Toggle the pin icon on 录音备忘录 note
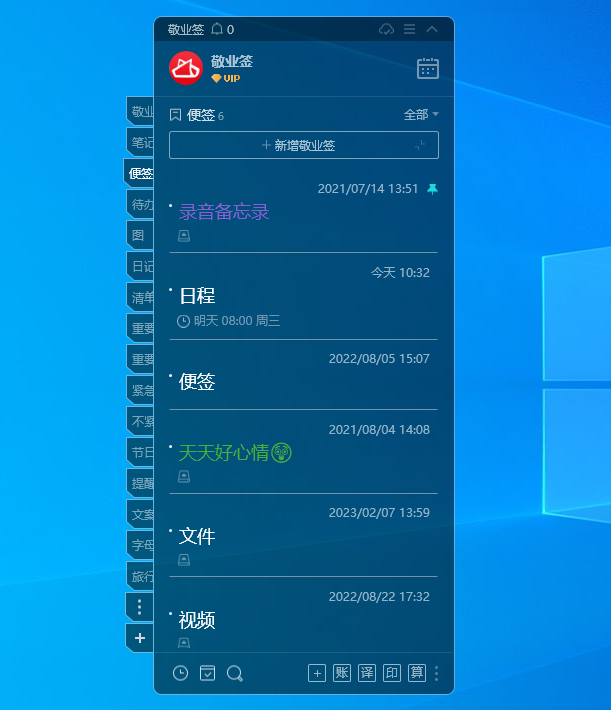The image size is (611, 710). [x=433, y=189]
